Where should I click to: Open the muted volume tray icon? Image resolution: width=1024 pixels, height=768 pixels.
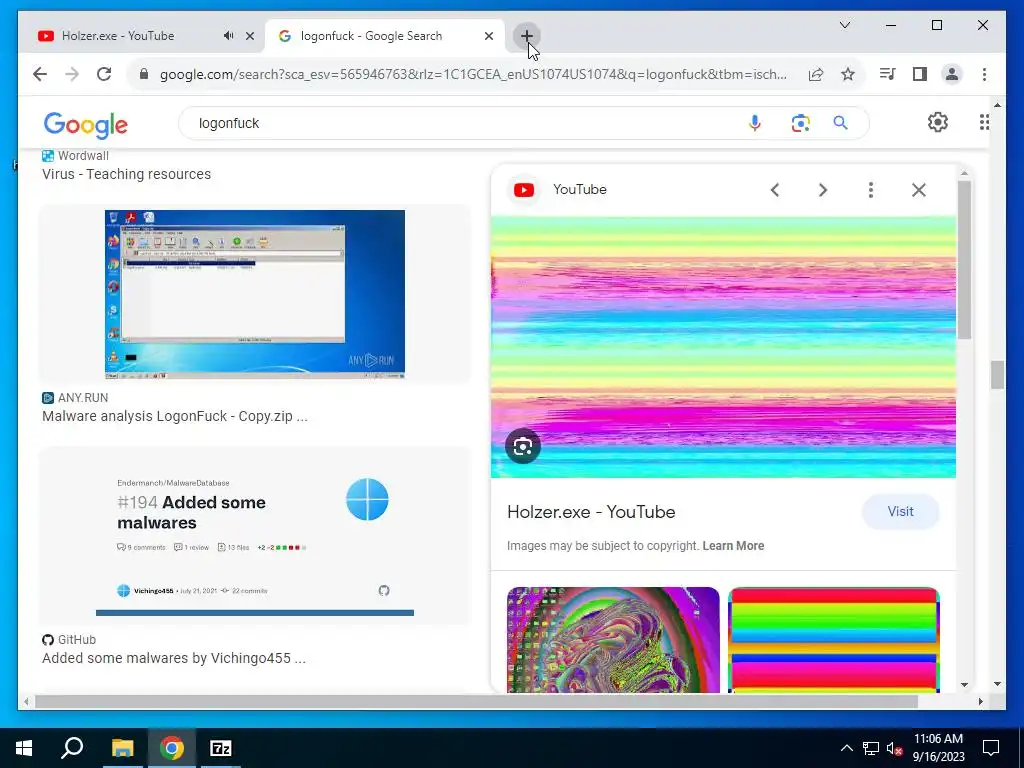click(894, 748)
